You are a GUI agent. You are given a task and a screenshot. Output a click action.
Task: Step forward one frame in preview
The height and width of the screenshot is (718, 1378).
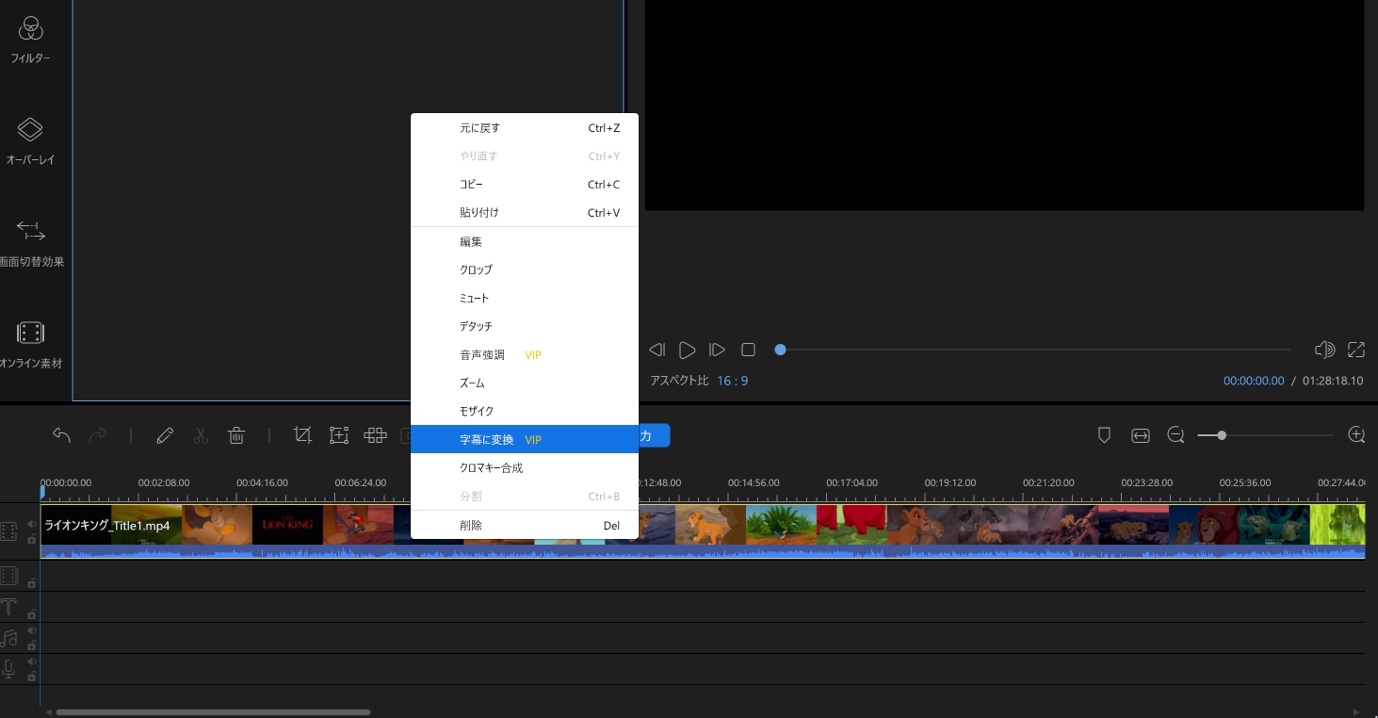click(x=717, y=350)
